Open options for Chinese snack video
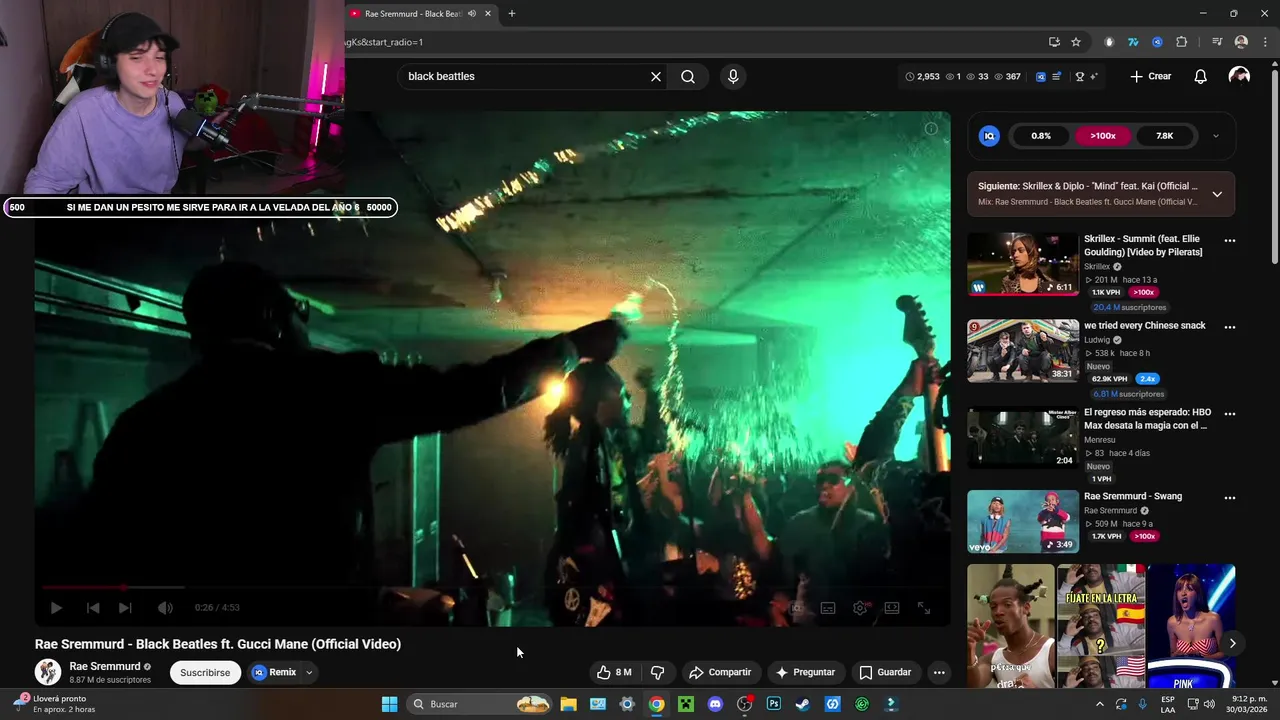1280x720 pixels. point(1230,327)
